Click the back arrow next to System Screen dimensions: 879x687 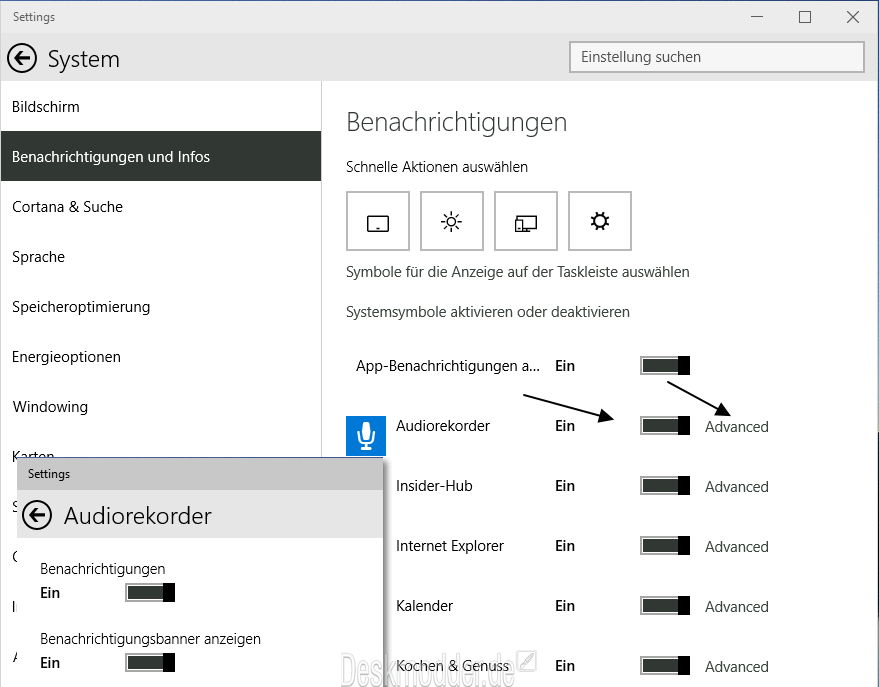pos(21,58)
